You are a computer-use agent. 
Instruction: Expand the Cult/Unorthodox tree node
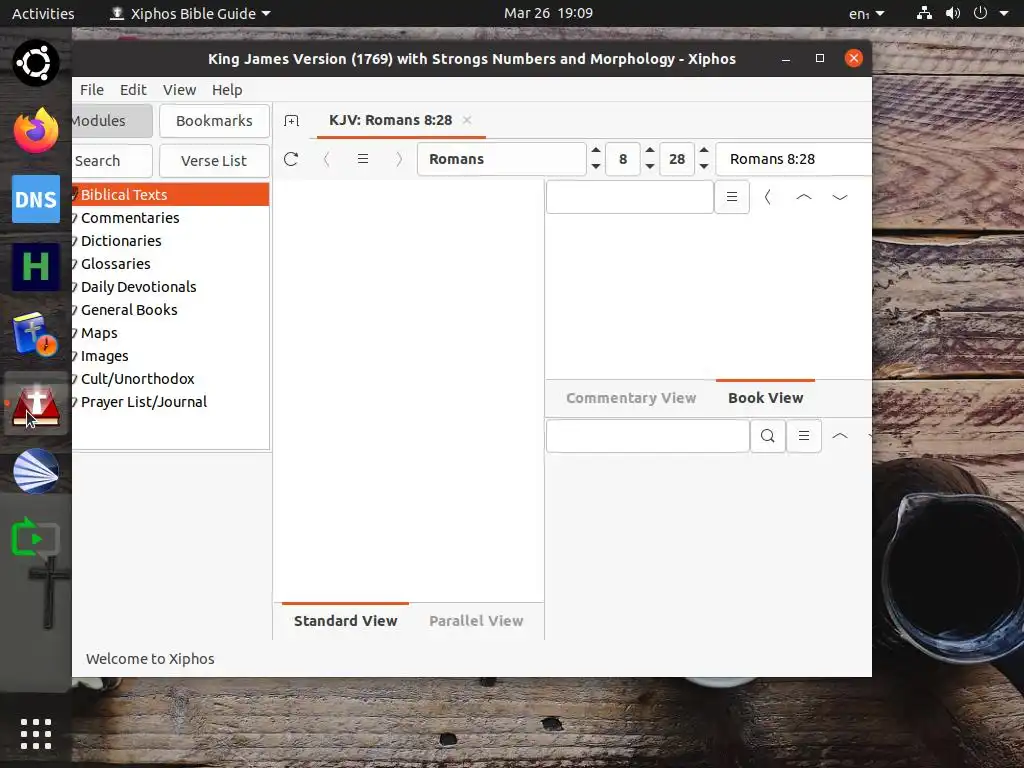74,379
